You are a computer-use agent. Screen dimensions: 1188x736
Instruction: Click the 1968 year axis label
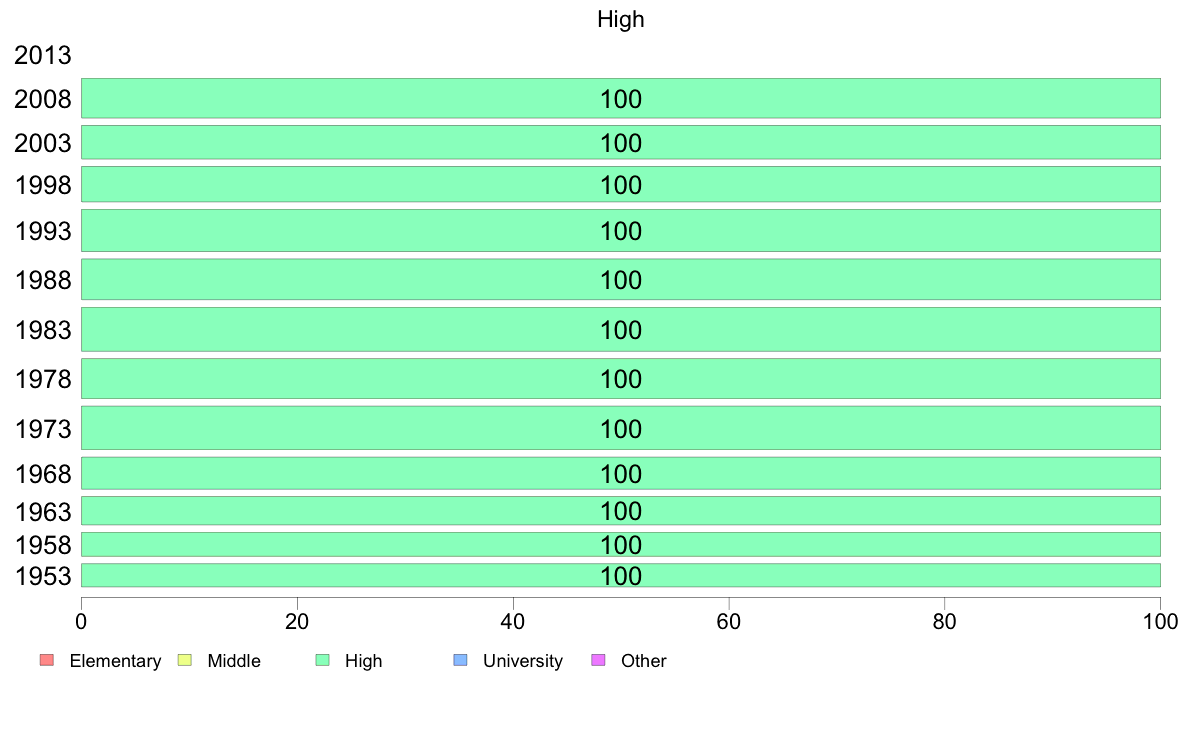(x=43, y=474)
